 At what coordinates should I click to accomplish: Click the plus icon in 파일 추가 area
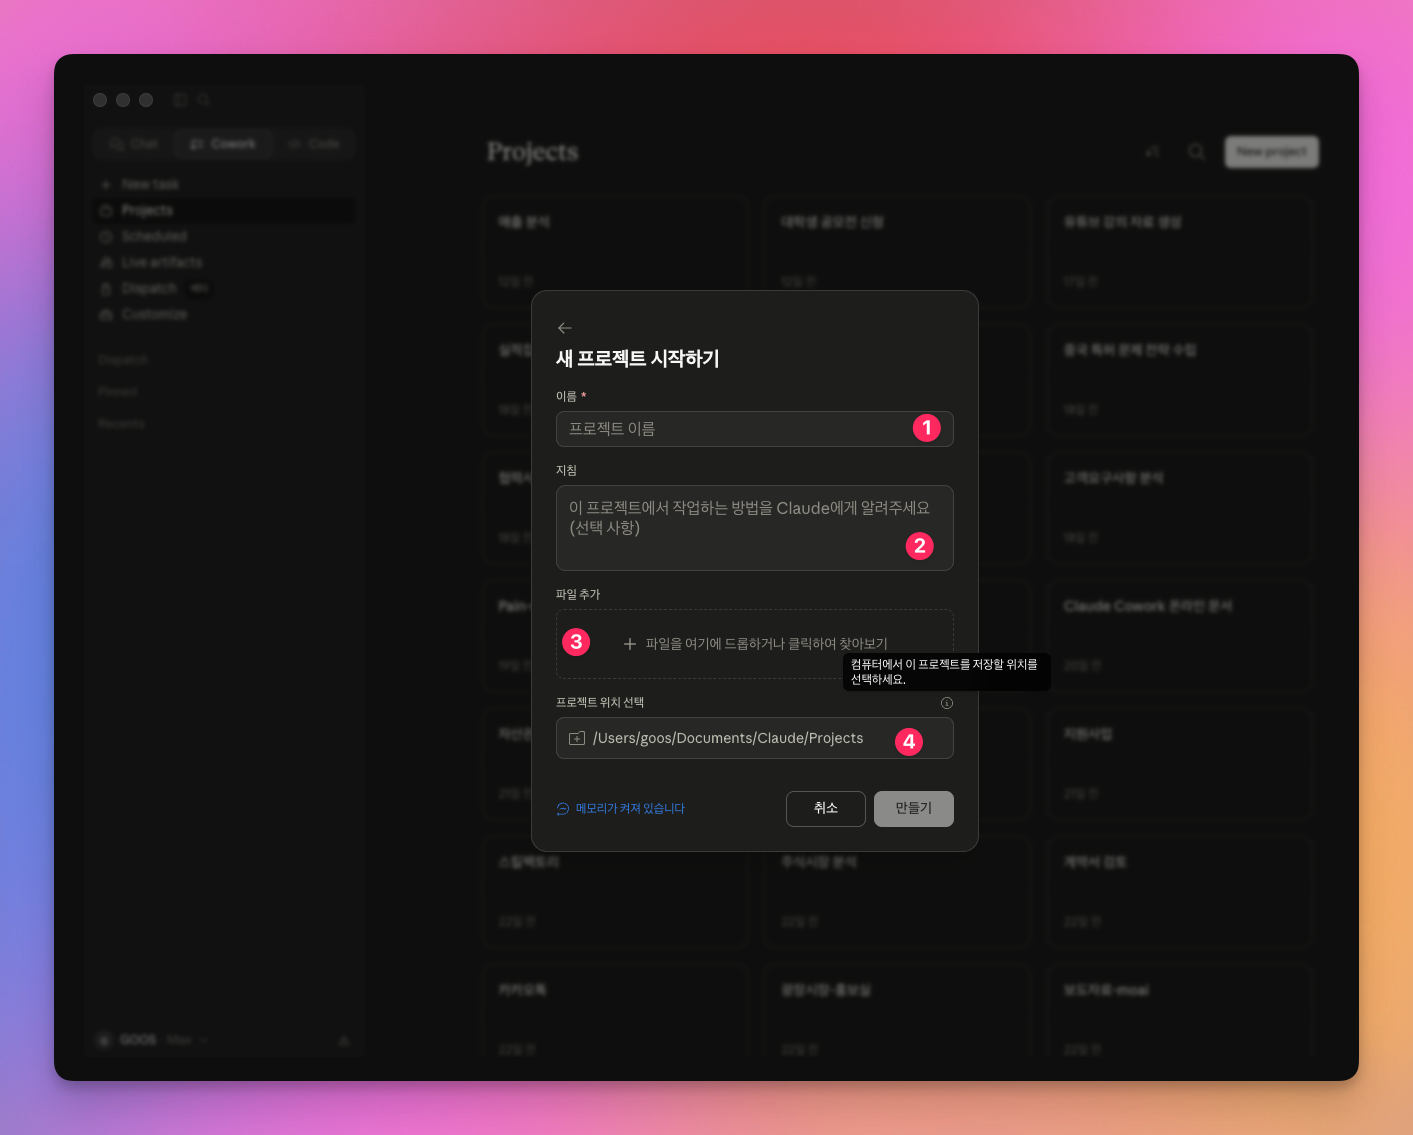click(x=630, y=644)
